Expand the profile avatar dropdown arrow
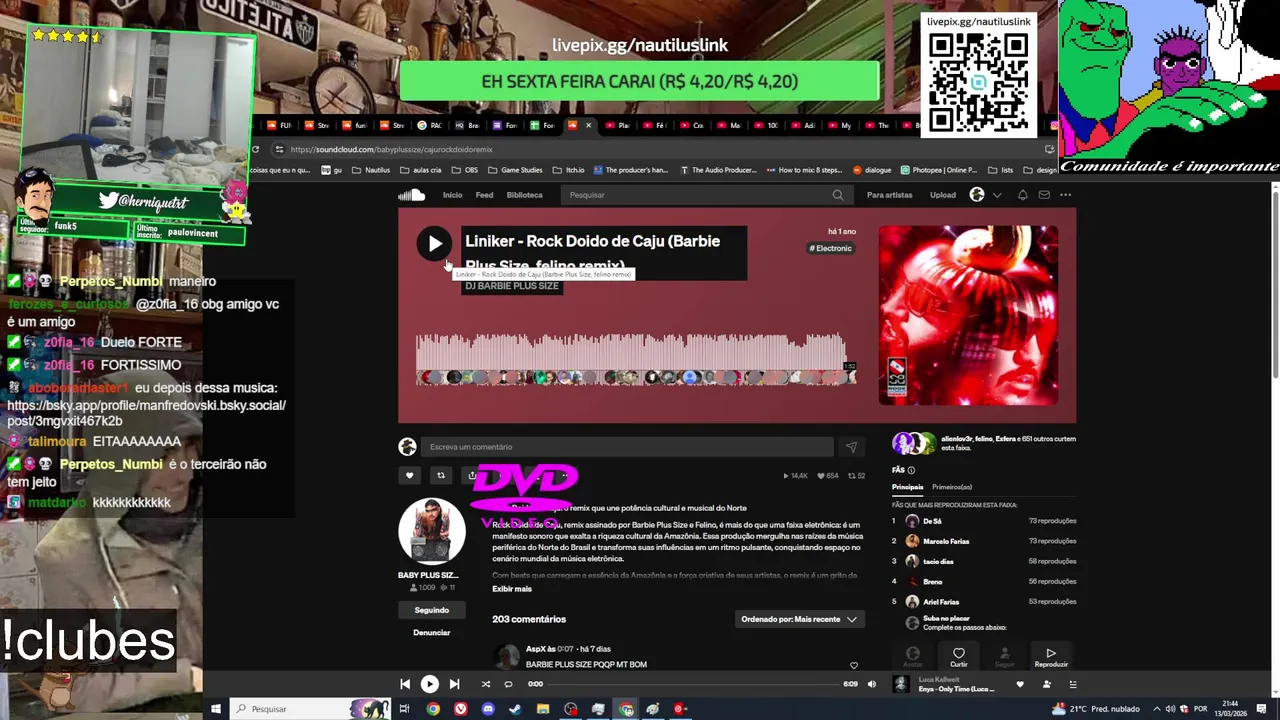 click(997, 195)
